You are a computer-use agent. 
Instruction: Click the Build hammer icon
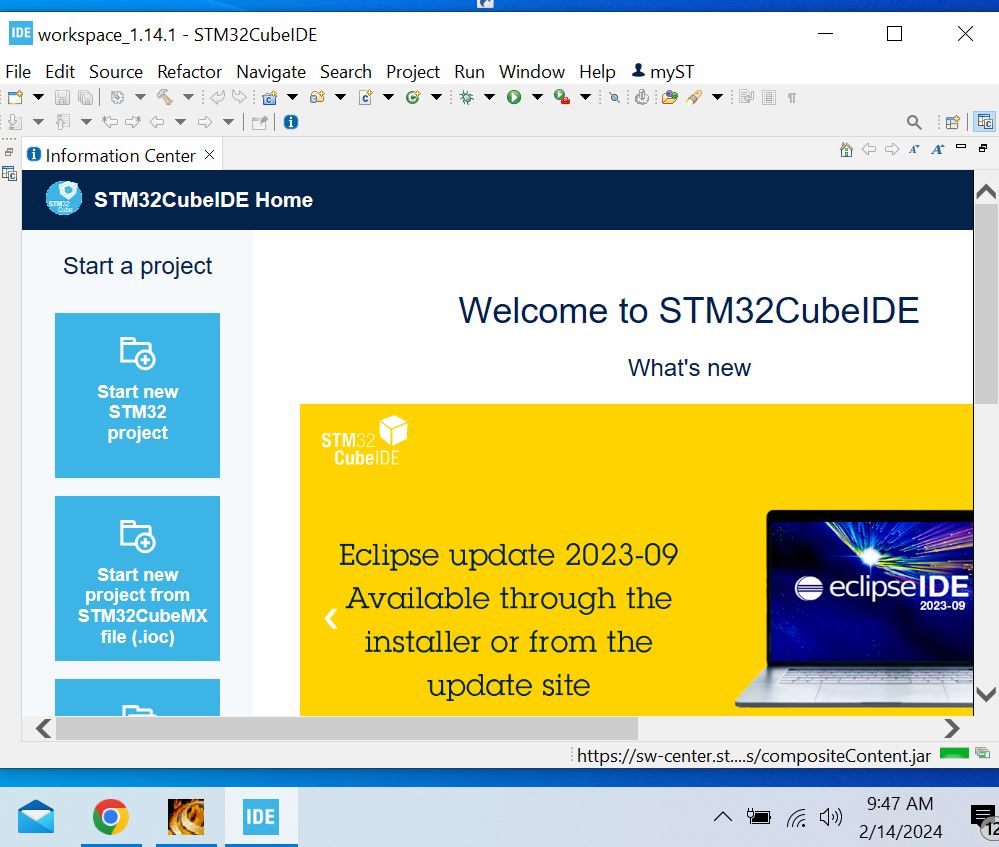coord(165,98)
